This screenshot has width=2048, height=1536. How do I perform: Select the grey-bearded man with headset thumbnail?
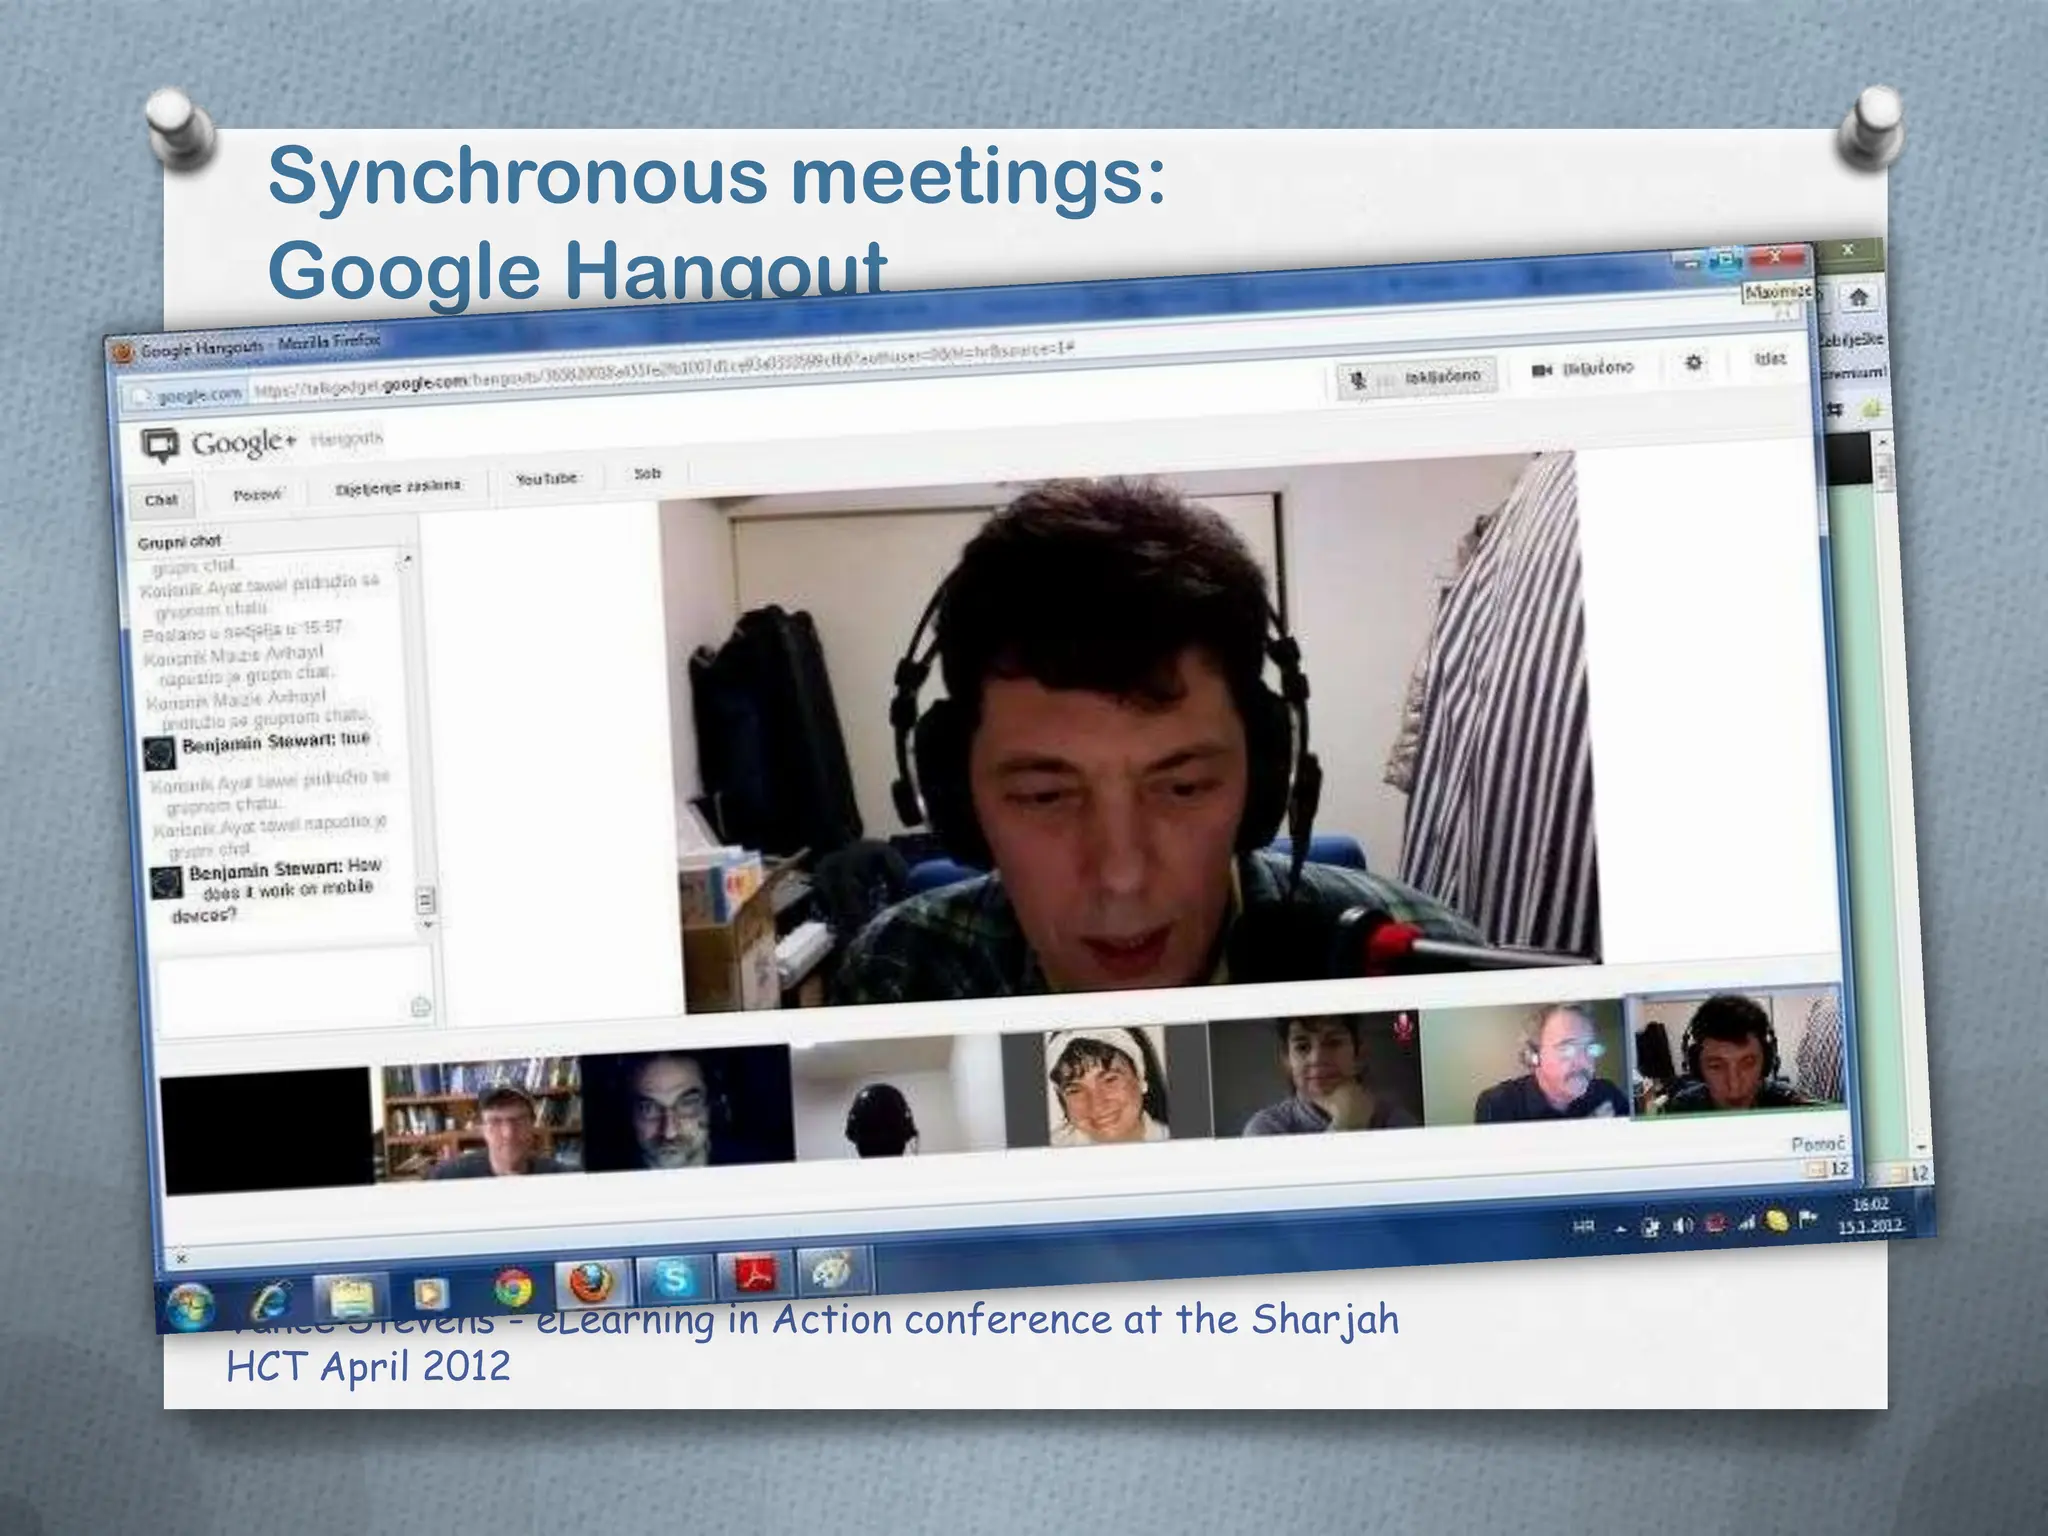[1526, 1063]
